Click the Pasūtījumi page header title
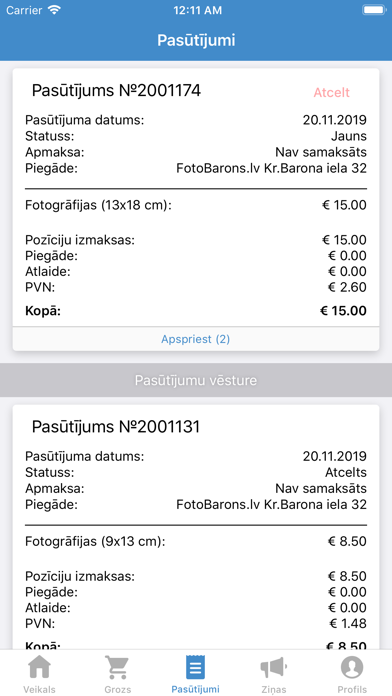 [196, 40]
